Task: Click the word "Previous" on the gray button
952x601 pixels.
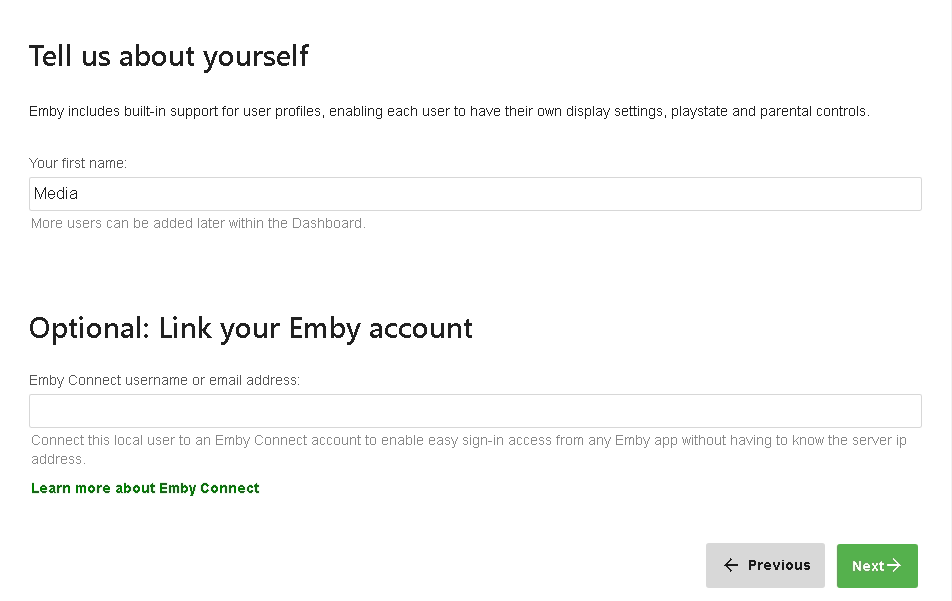Action: [x=779, y=566]
